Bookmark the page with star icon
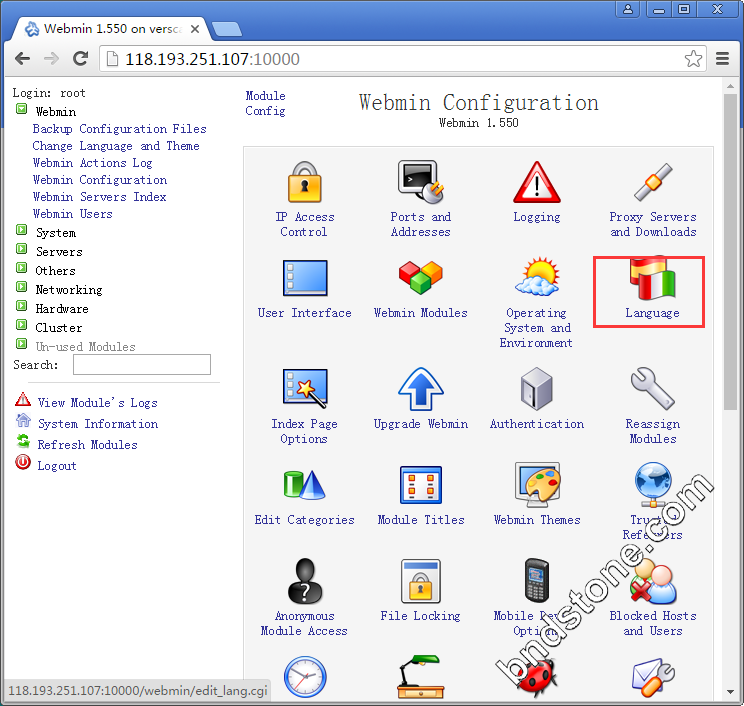744x706 pixels. 693,59
